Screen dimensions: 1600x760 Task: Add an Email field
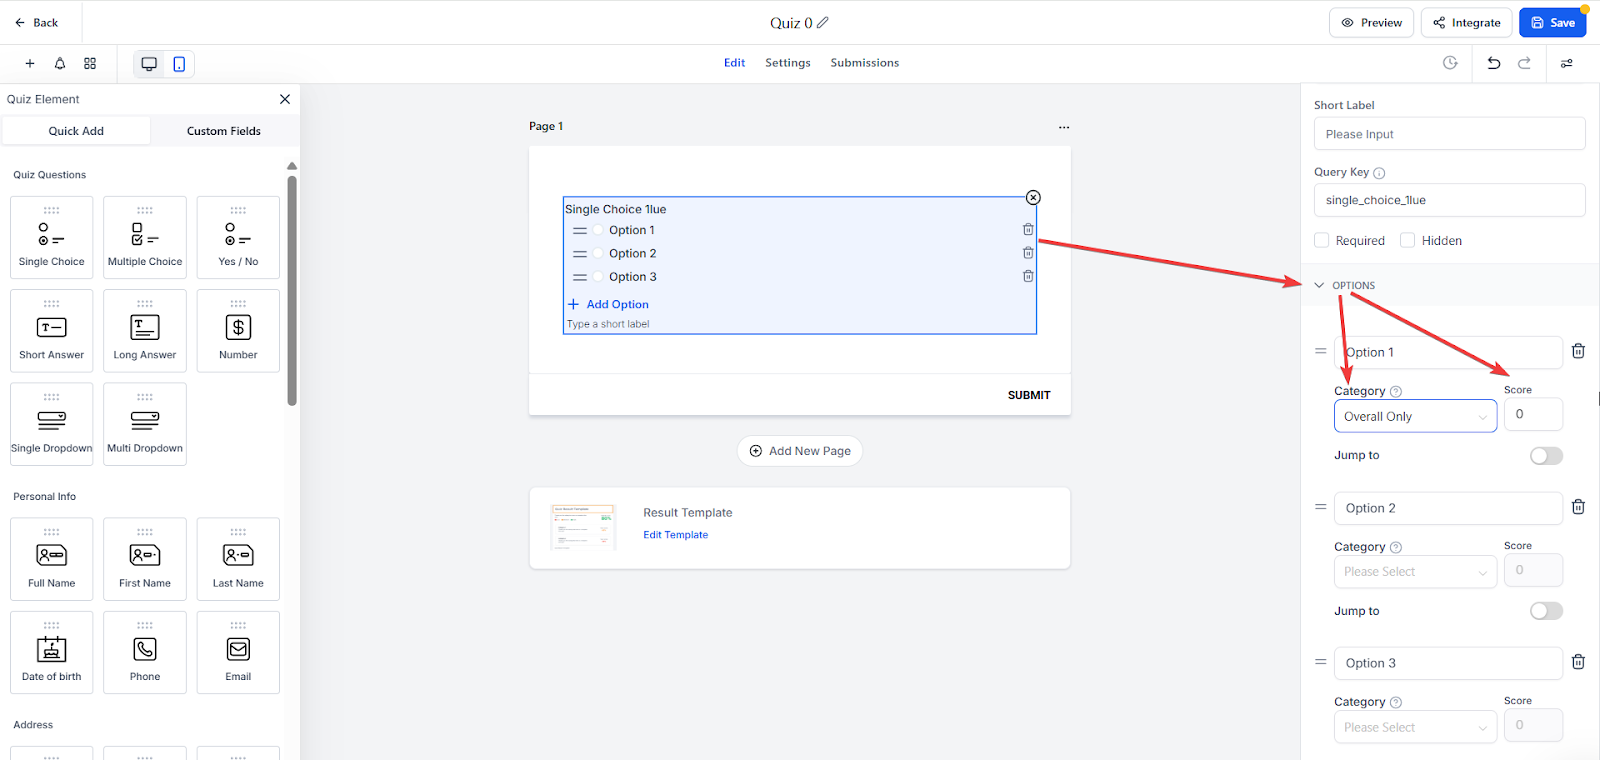pos(238,652)
